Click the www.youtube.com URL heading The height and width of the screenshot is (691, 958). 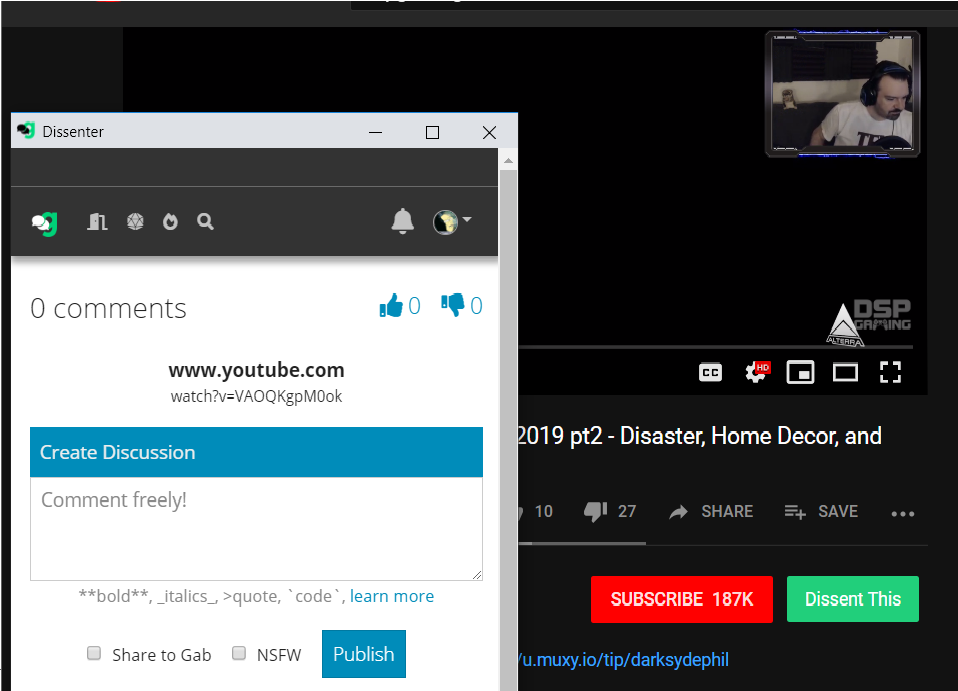[257, 370]
